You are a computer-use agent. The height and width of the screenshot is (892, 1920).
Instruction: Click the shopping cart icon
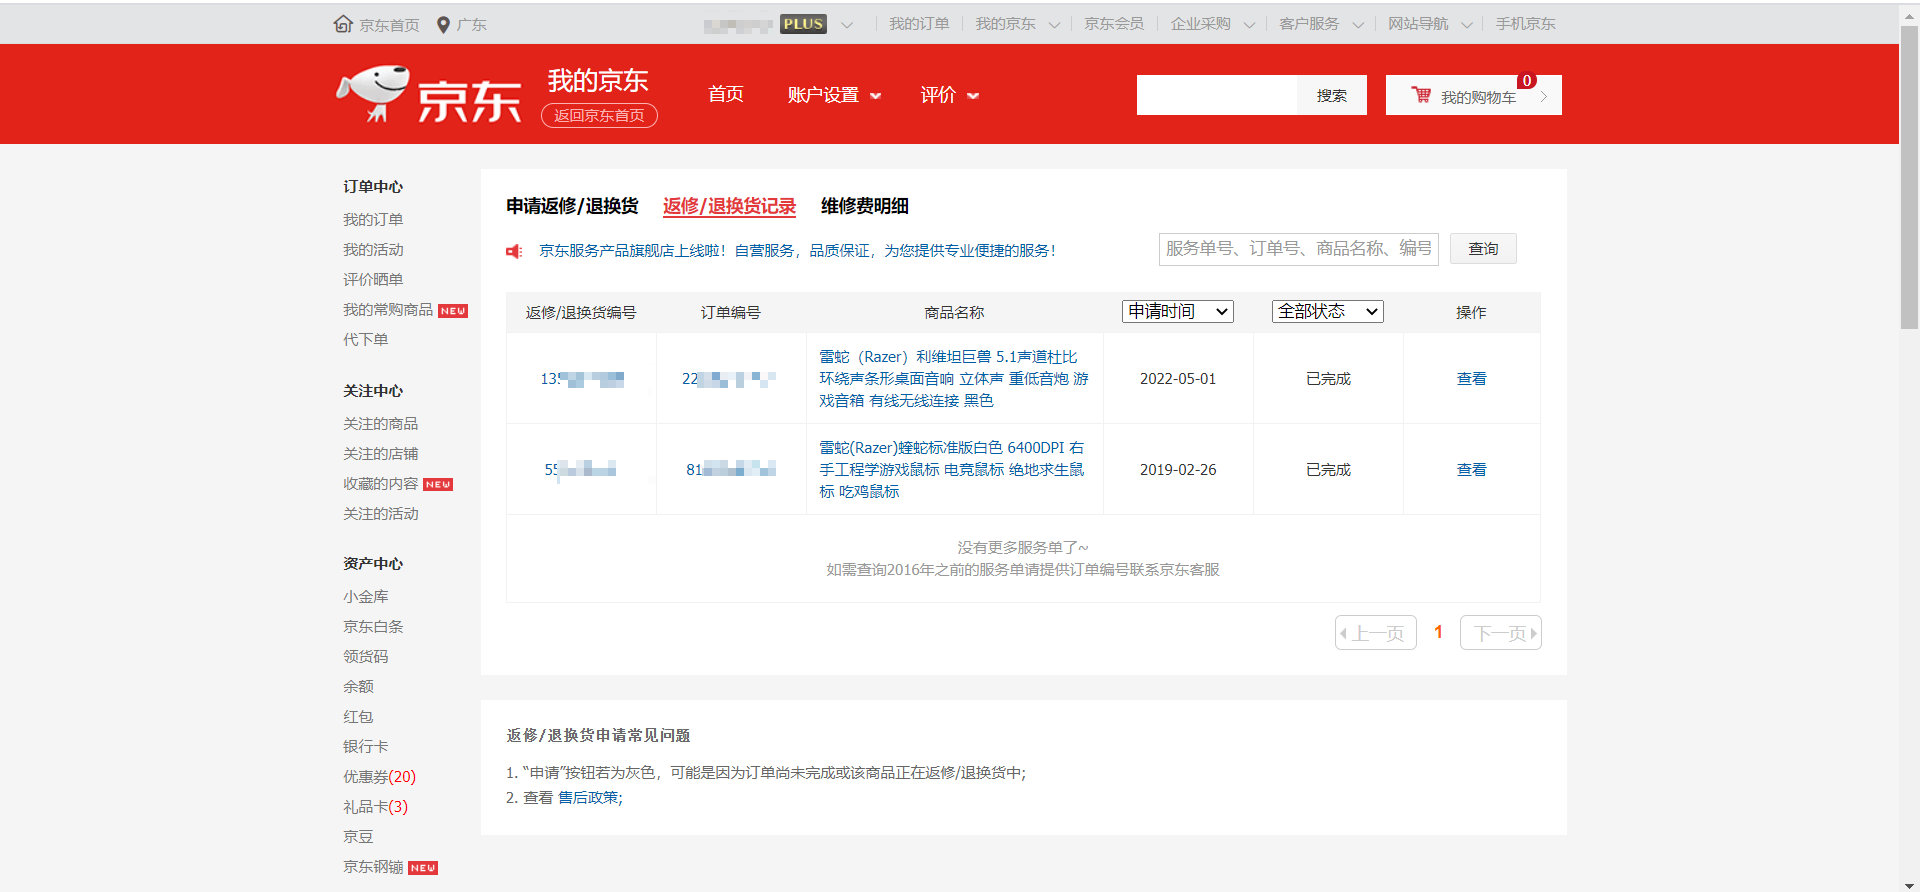(1421, 95)
